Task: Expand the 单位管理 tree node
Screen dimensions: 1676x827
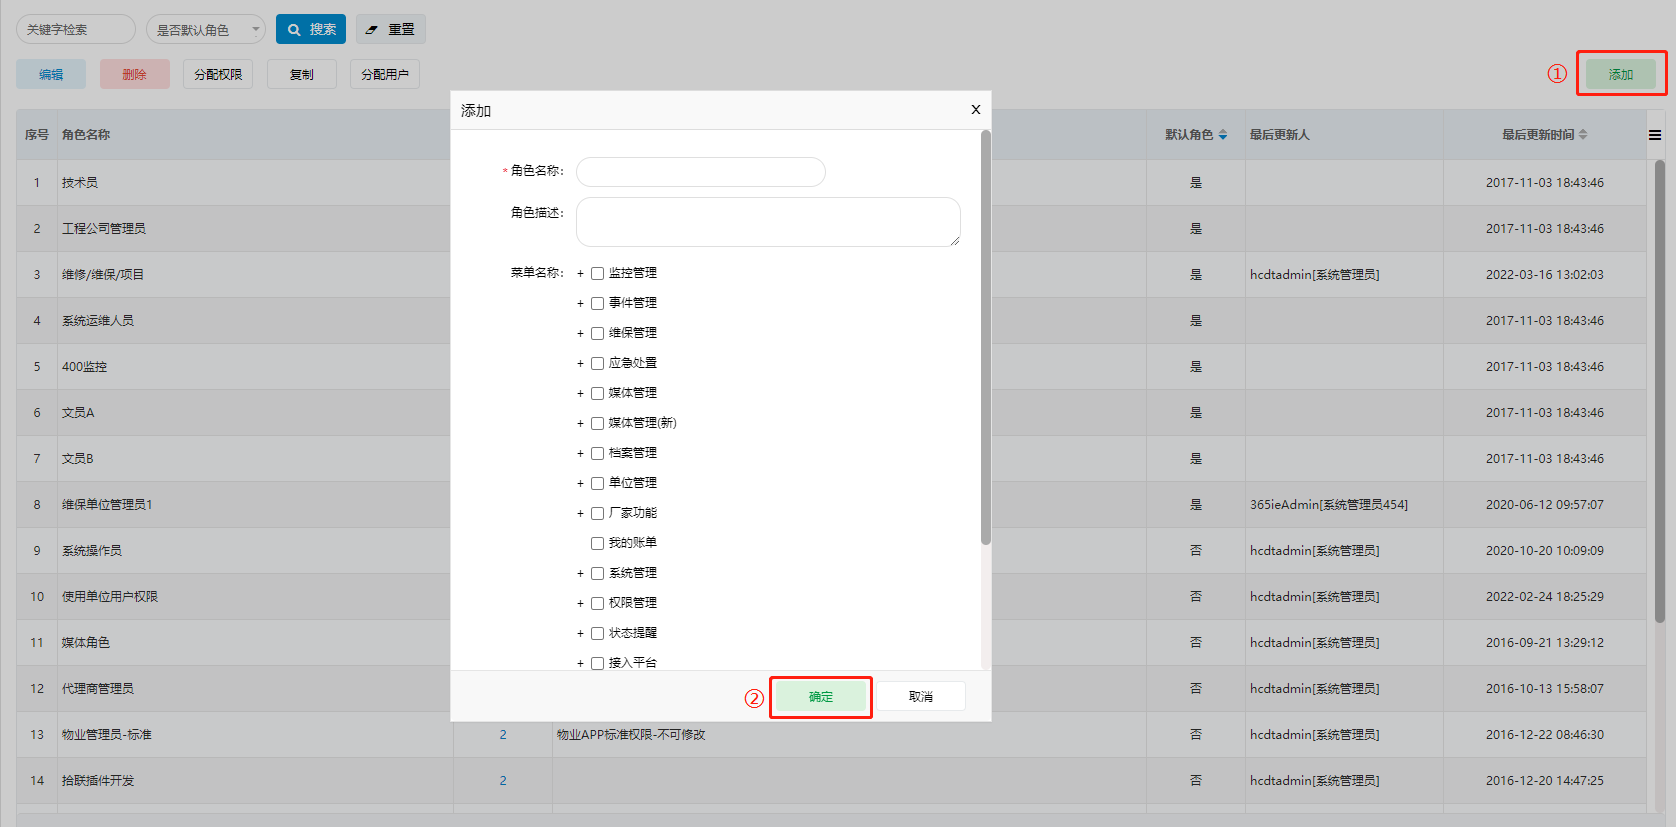Action: (x=580, y=483)
